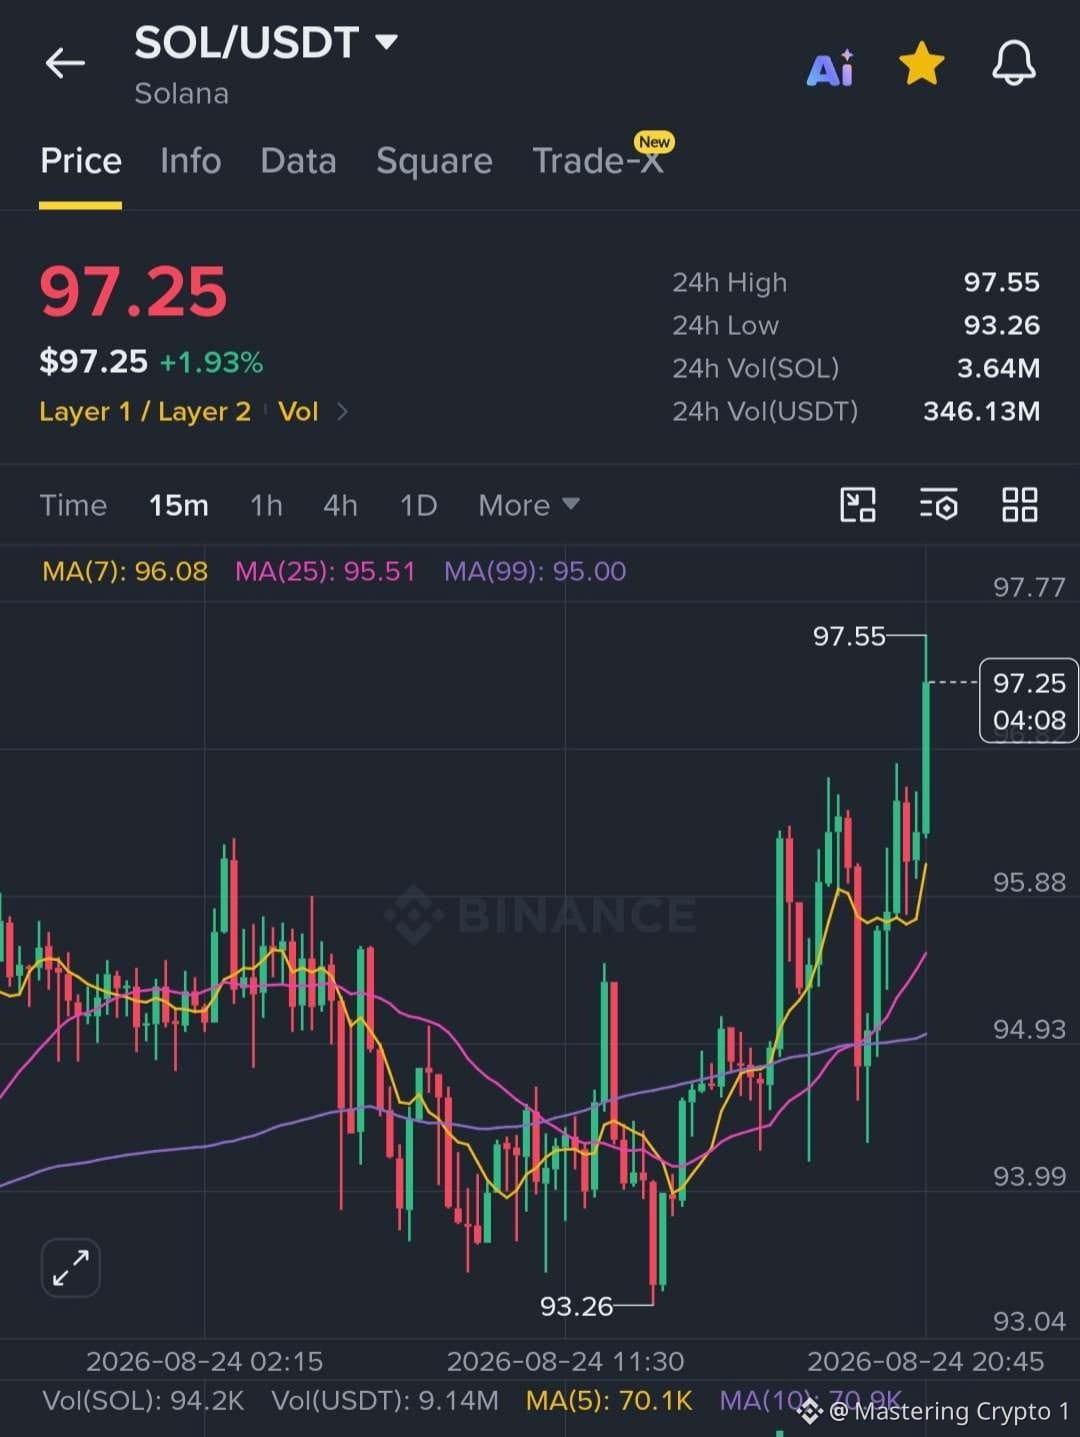
Task: Tap the 2026-08-24 11:30 time label
Action: [565, 1361]
